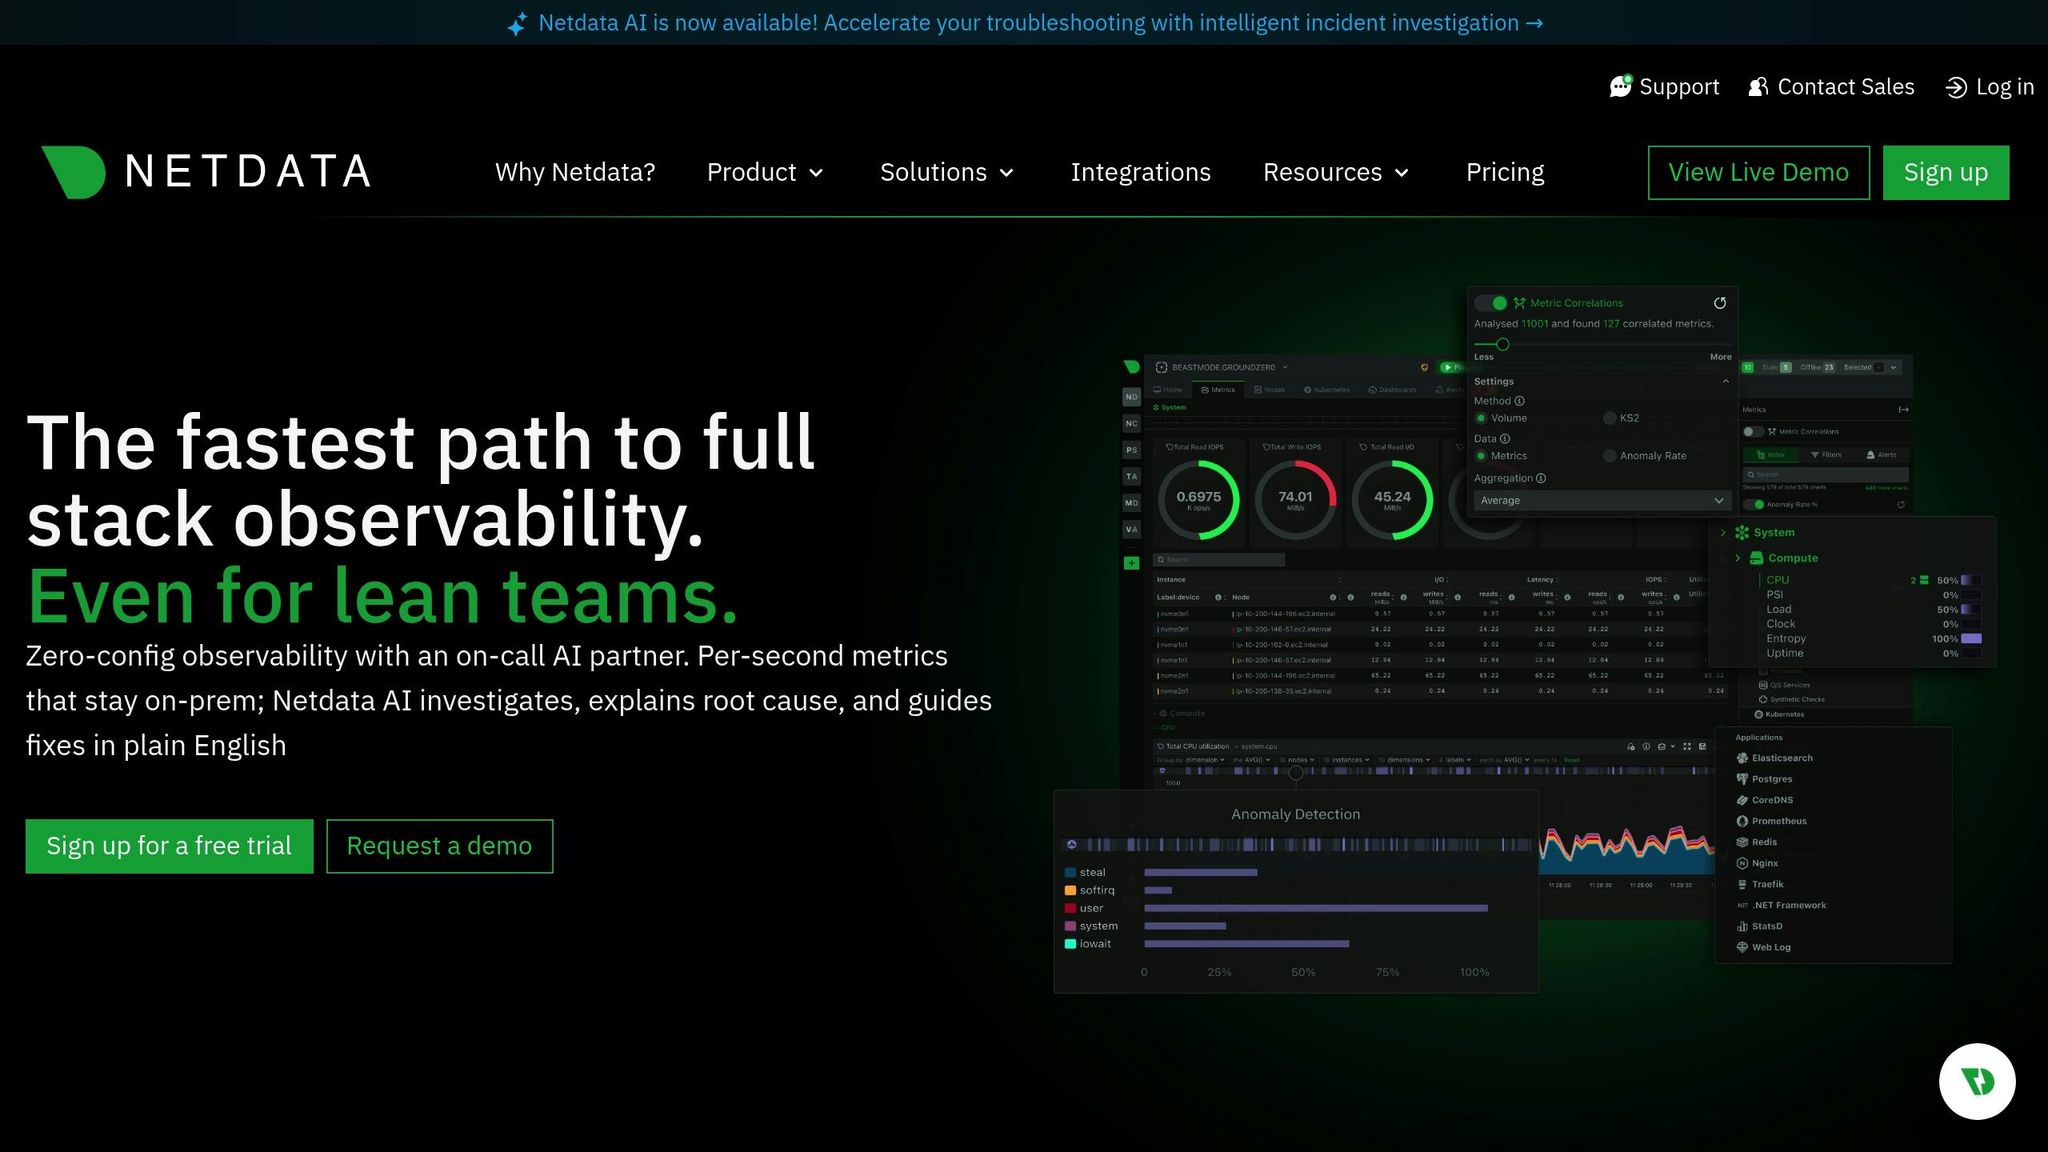Image resolution: width=2048 pixels, height=1152 pixels.
Task: Switch to the Metrics tab in the dashboard
Action: point(1218,389)
